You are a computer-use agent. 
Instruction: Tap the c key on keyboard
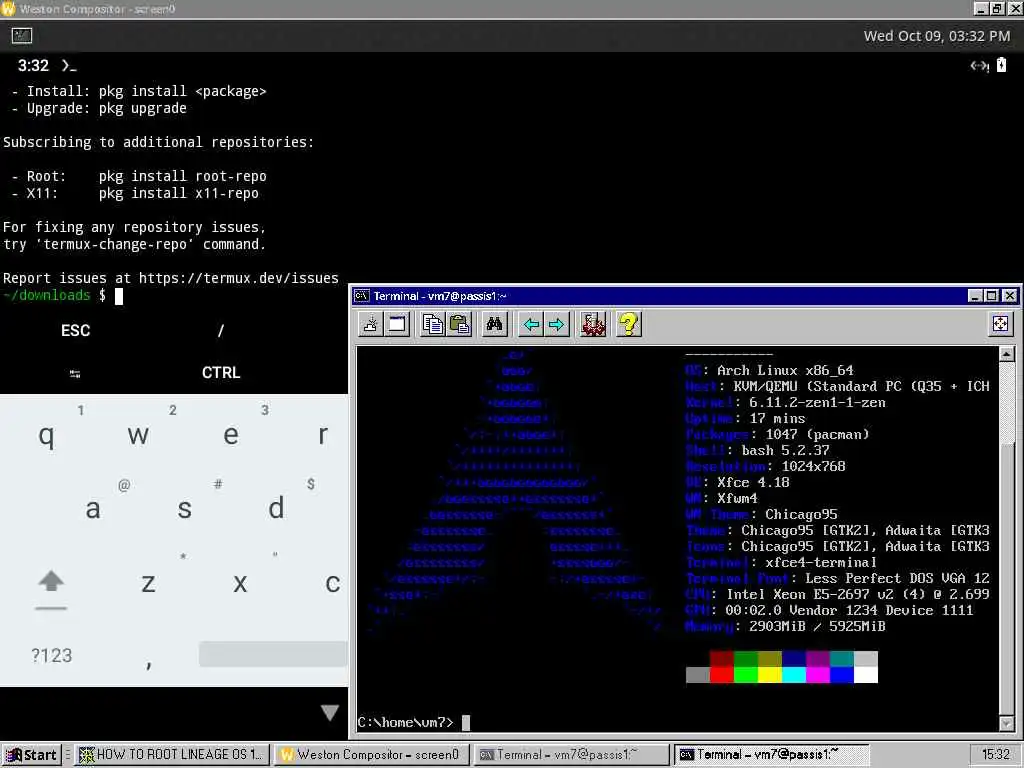click(x=332, y=583)
